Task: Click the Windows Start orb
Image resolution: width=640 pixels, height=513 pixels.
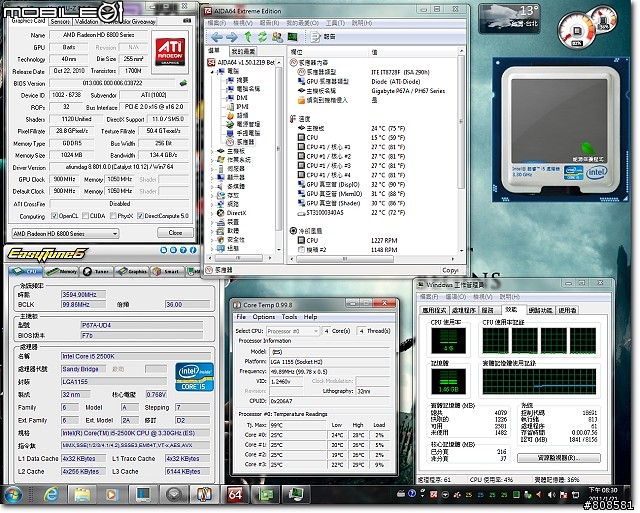Action: (13, 495)
